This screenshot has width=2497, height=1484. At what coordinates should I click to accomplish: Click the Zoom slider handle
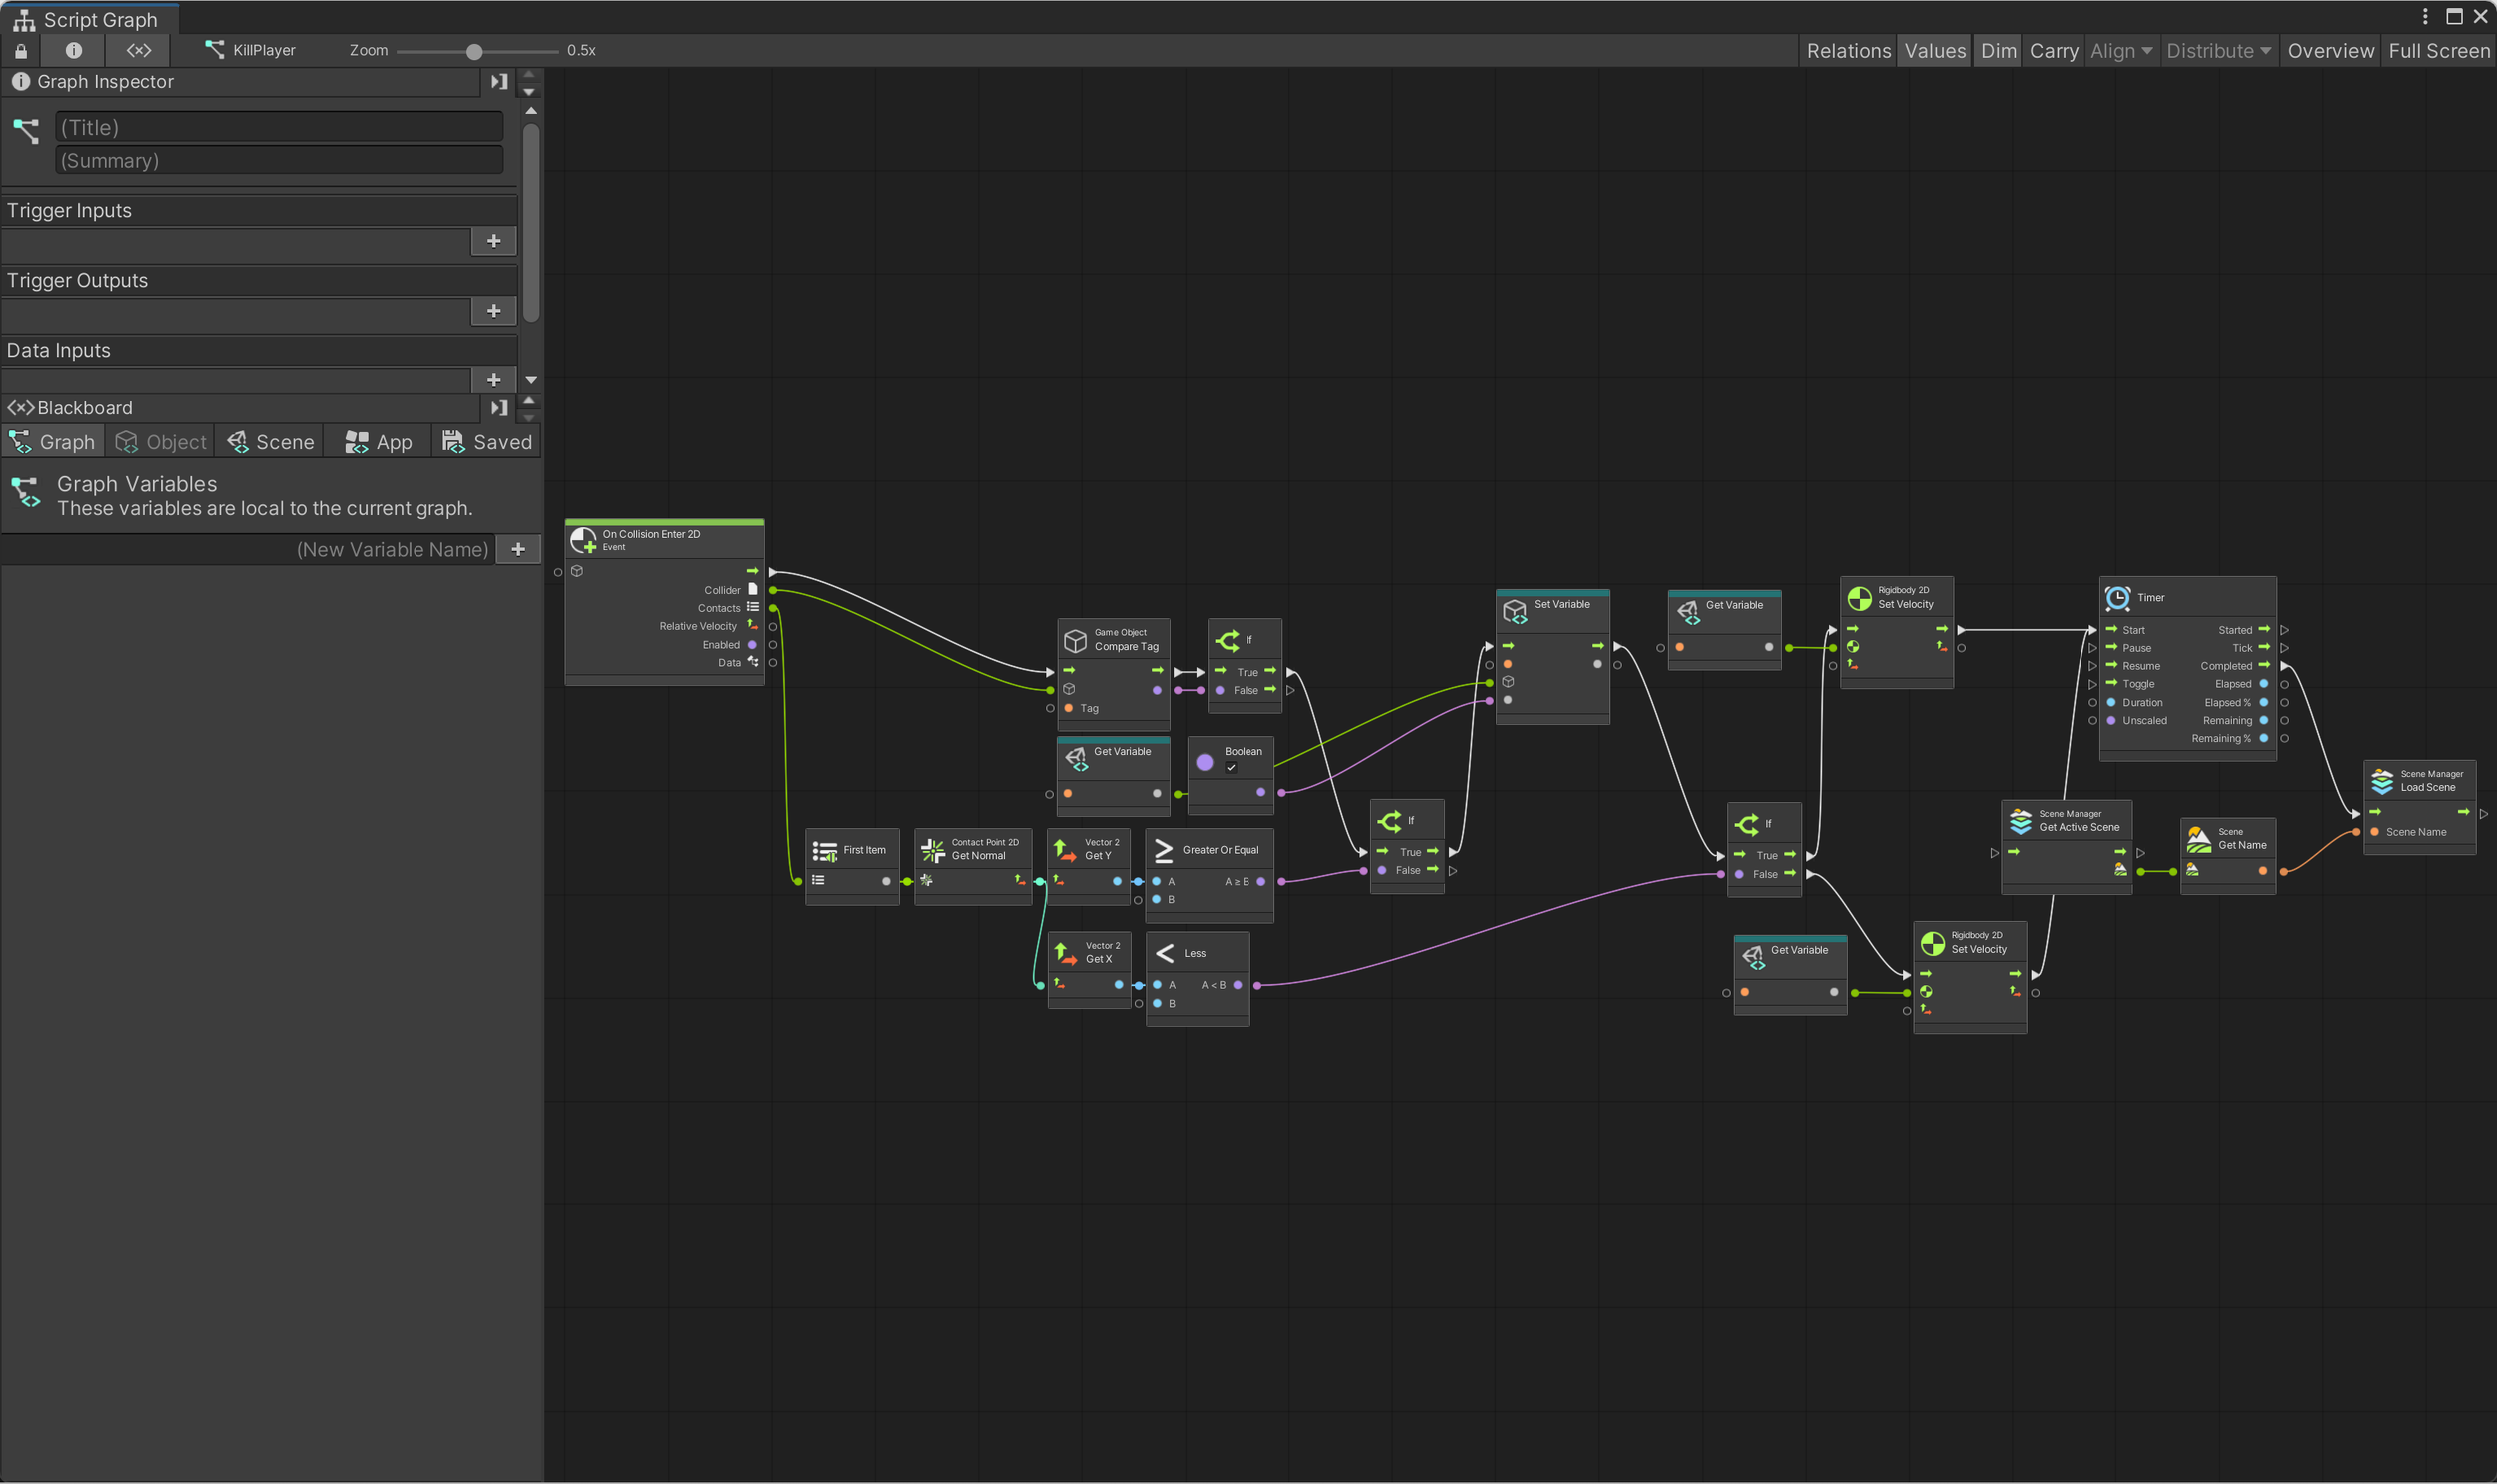[474, 51]
